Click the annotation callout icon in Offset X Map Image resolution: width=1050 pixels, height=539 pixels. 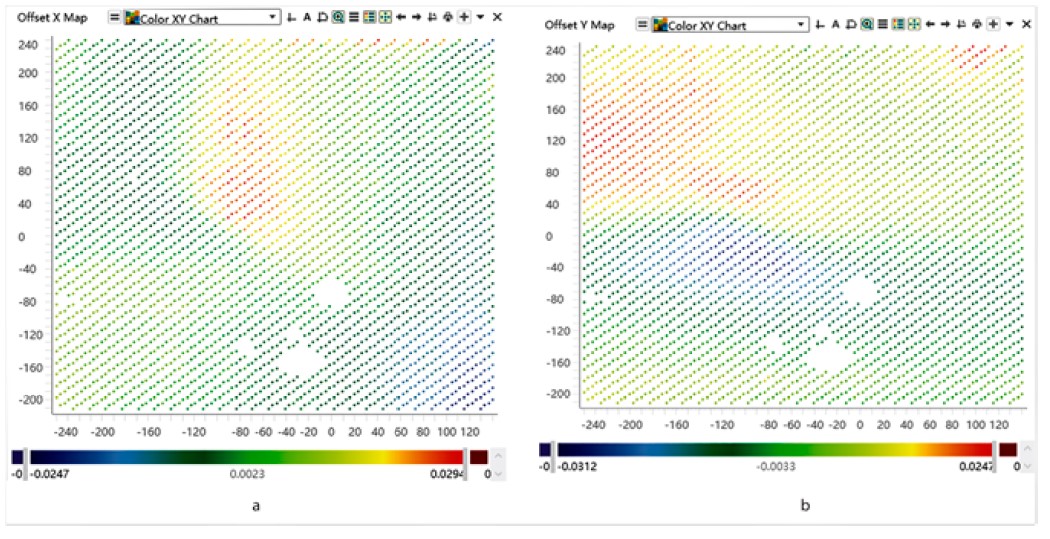pos(322,17)
